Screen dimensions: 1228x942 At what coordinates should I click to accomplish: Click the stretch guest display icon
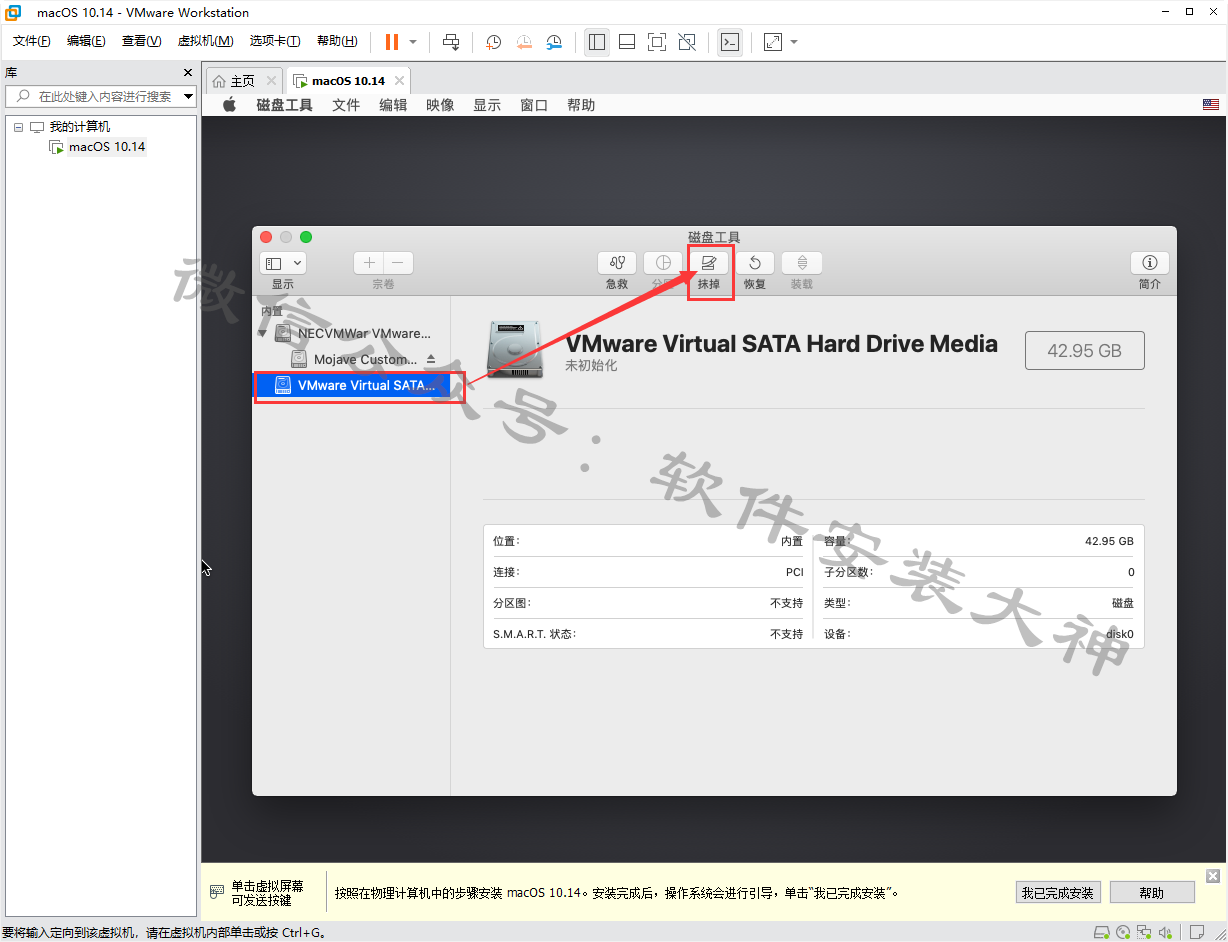tap(773, 42)
